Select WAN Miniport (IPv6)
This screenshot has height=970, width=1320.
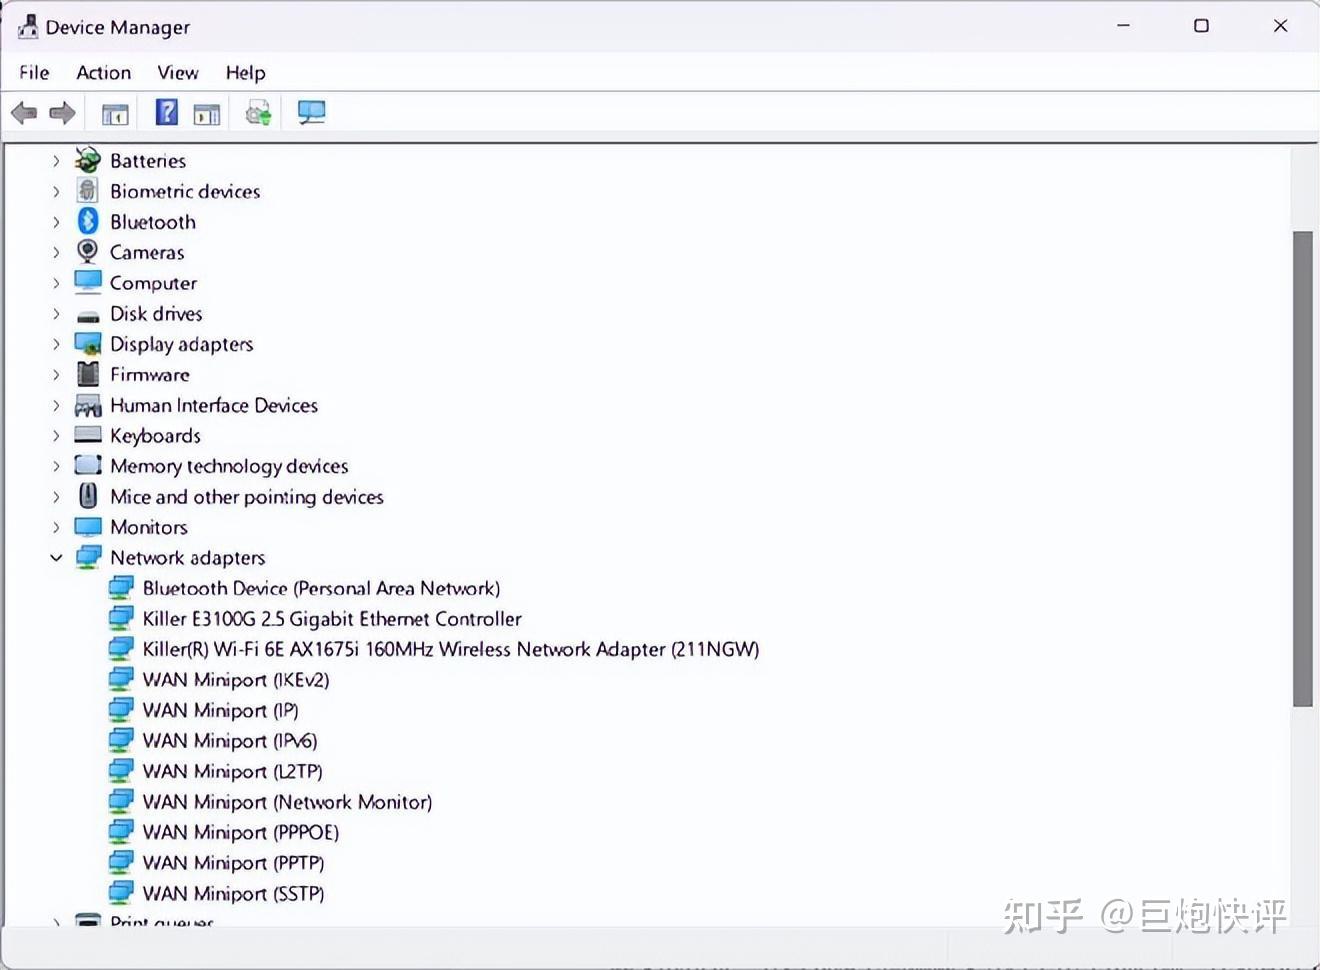tap(230, 741)
